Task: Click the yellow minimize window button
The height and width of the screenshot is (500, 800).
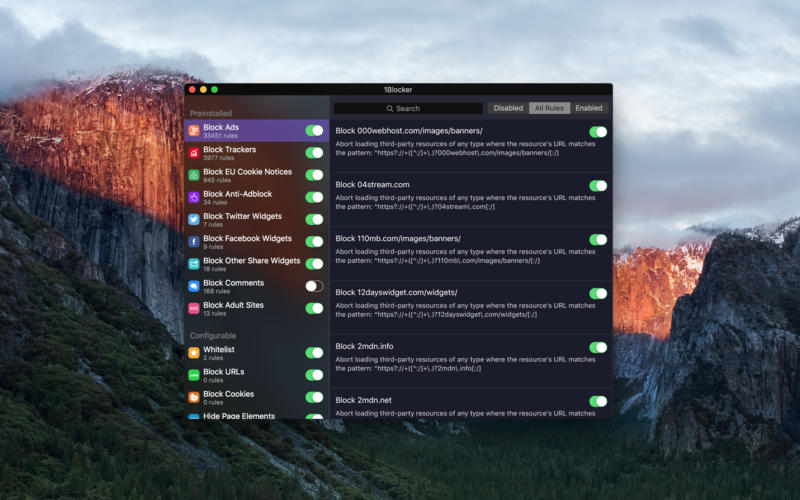Action: pos(203,89)
